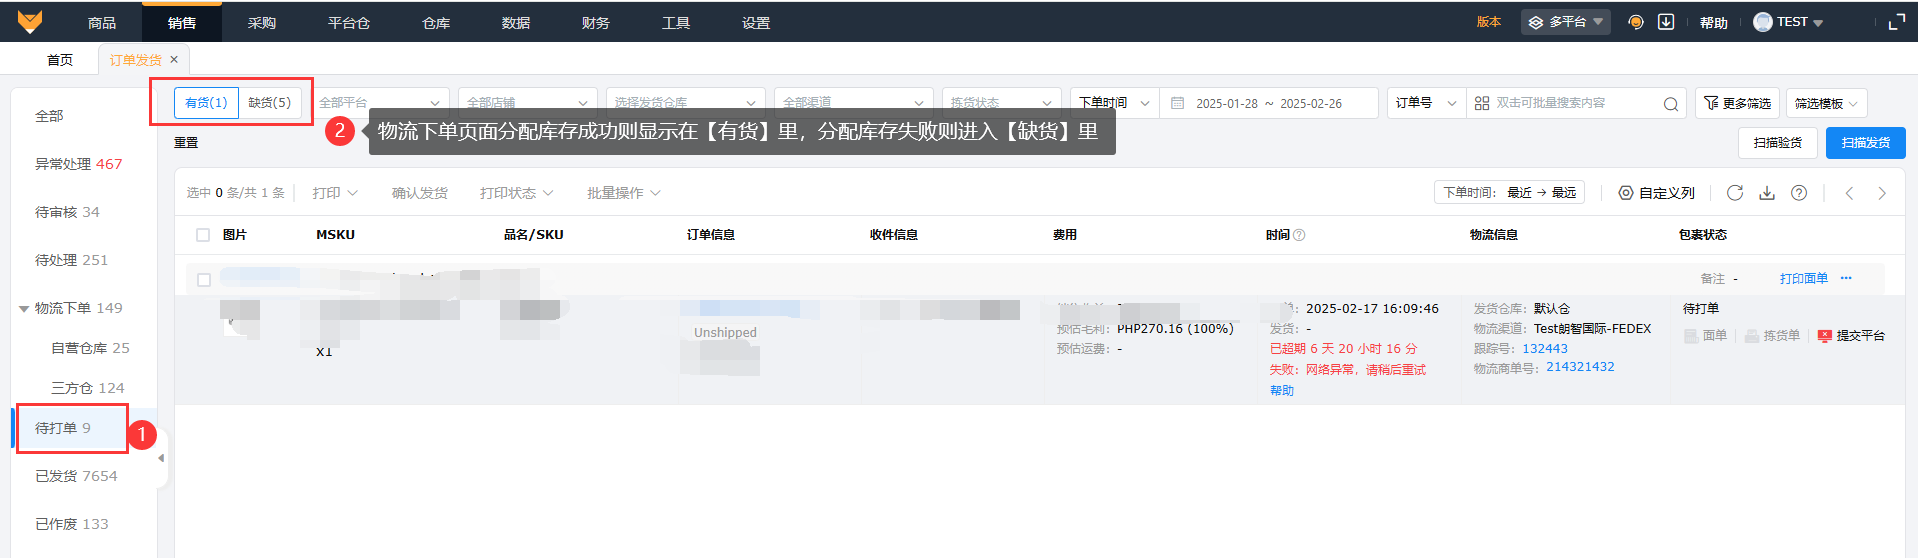Collapse the left sidebar handle

[161, 458]
